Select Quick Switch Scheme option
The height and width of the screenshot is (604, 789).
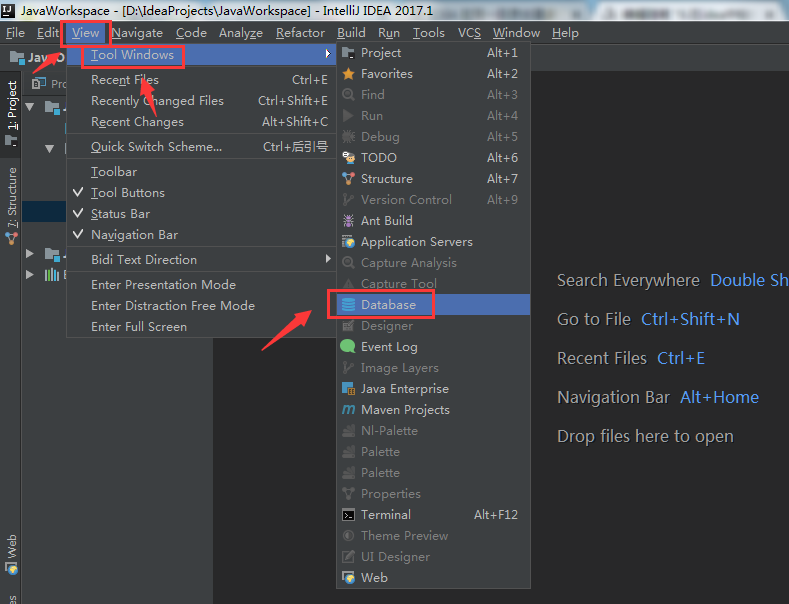[201, 147]
